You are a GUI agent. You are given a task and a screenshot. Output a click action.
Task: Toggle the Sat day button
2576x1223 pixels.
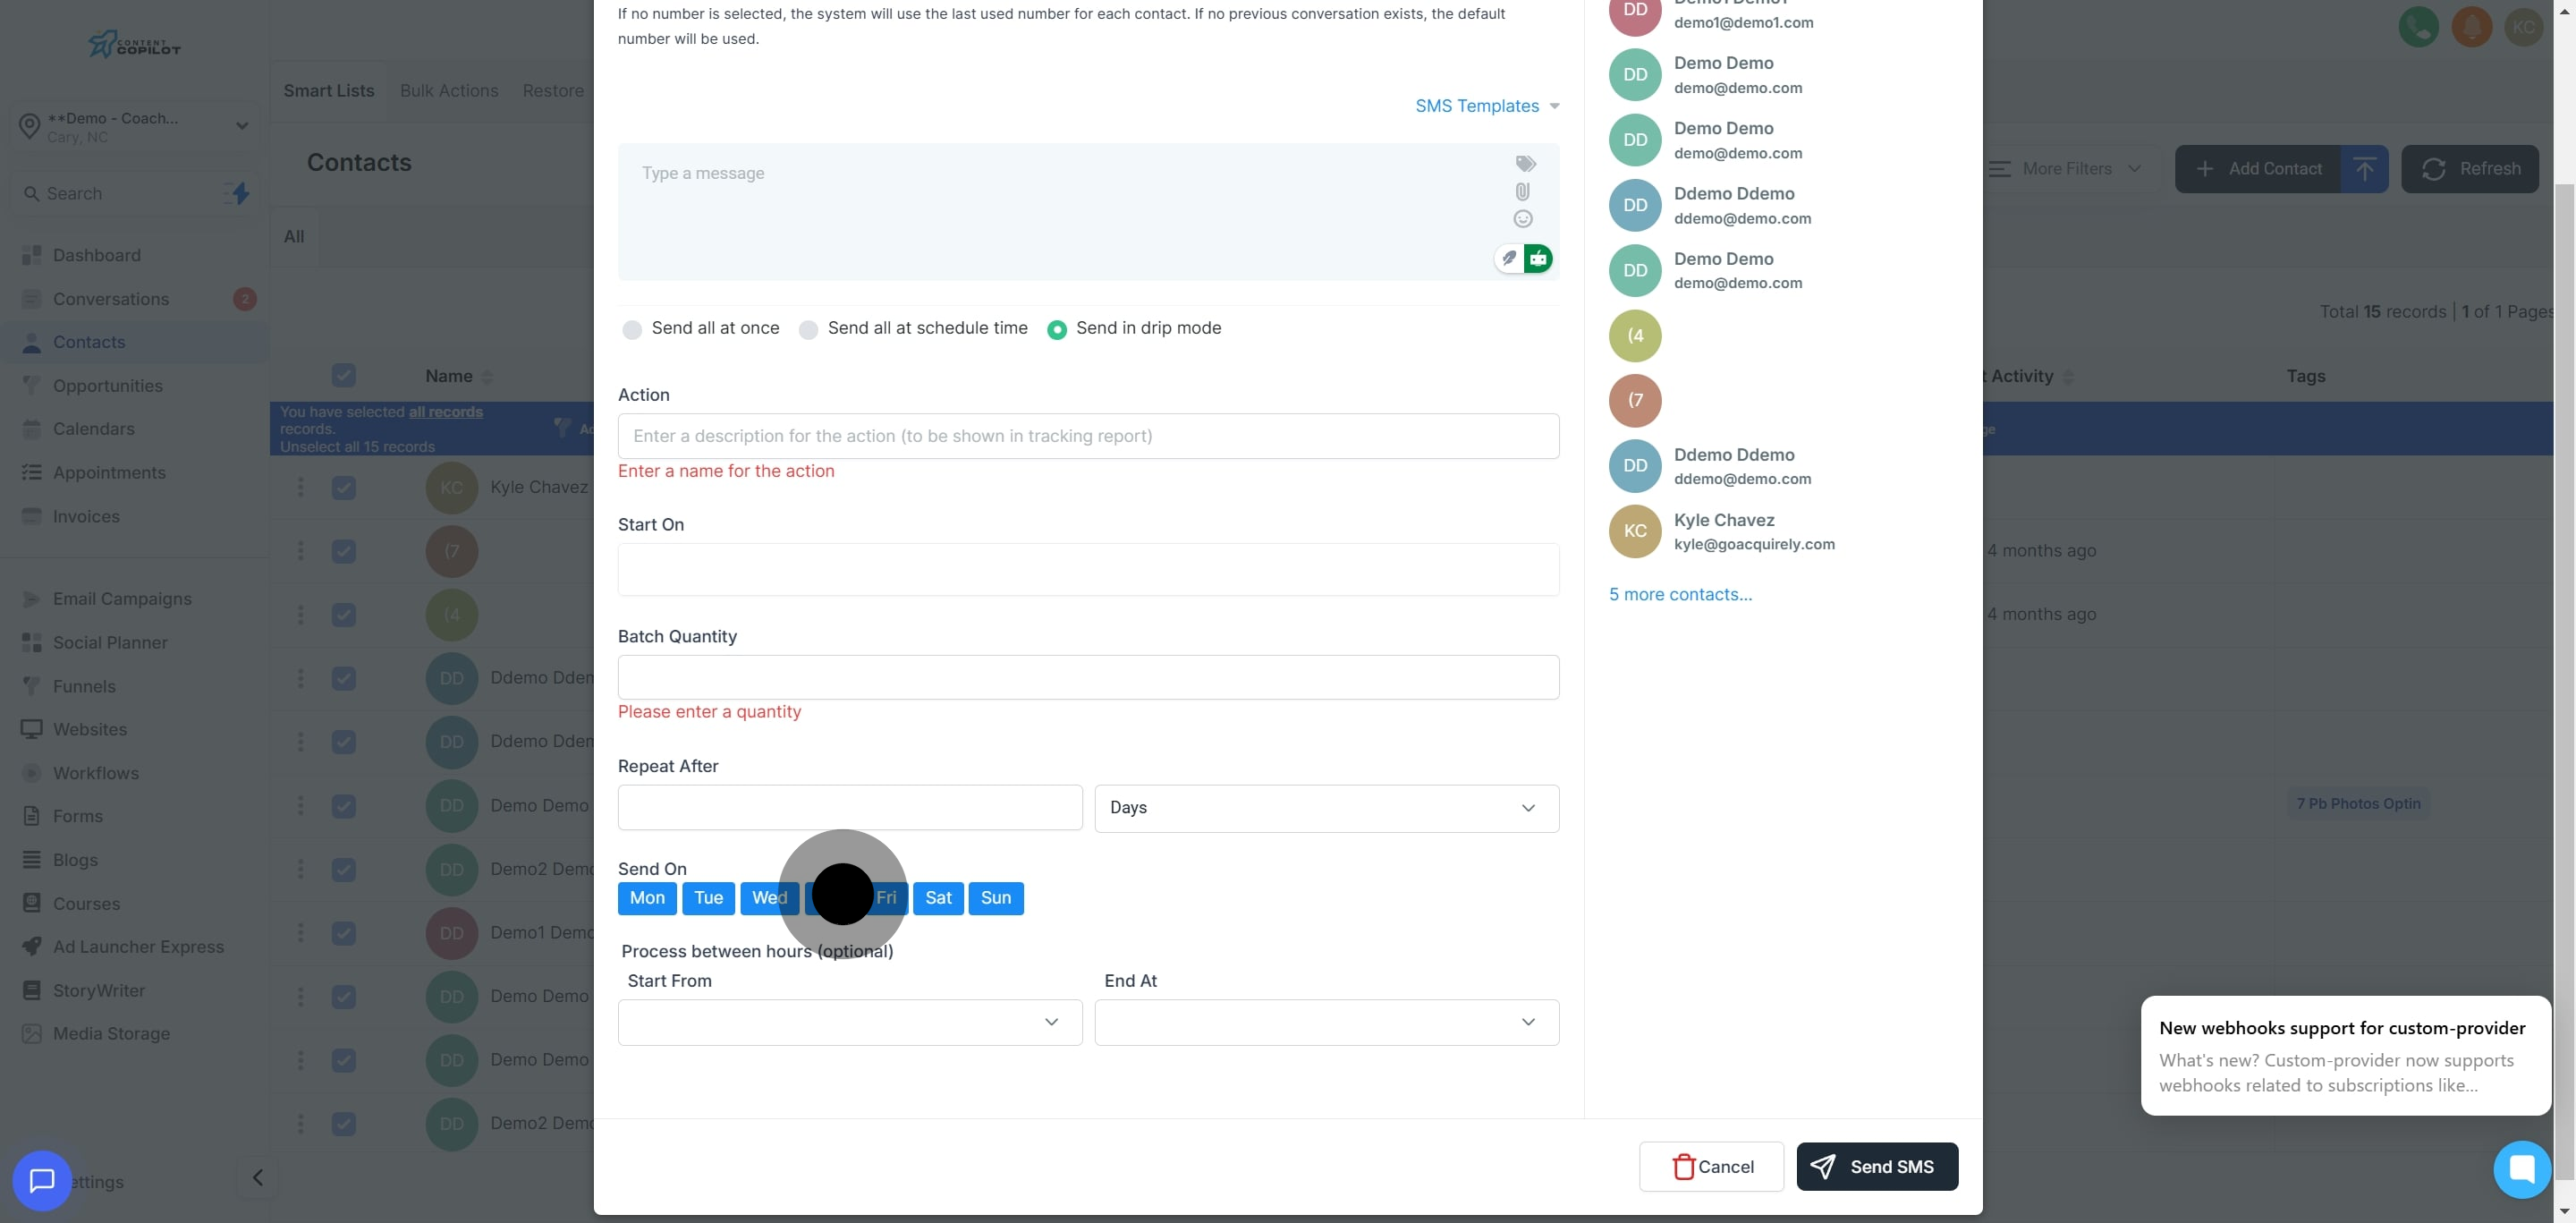[937, 898]
